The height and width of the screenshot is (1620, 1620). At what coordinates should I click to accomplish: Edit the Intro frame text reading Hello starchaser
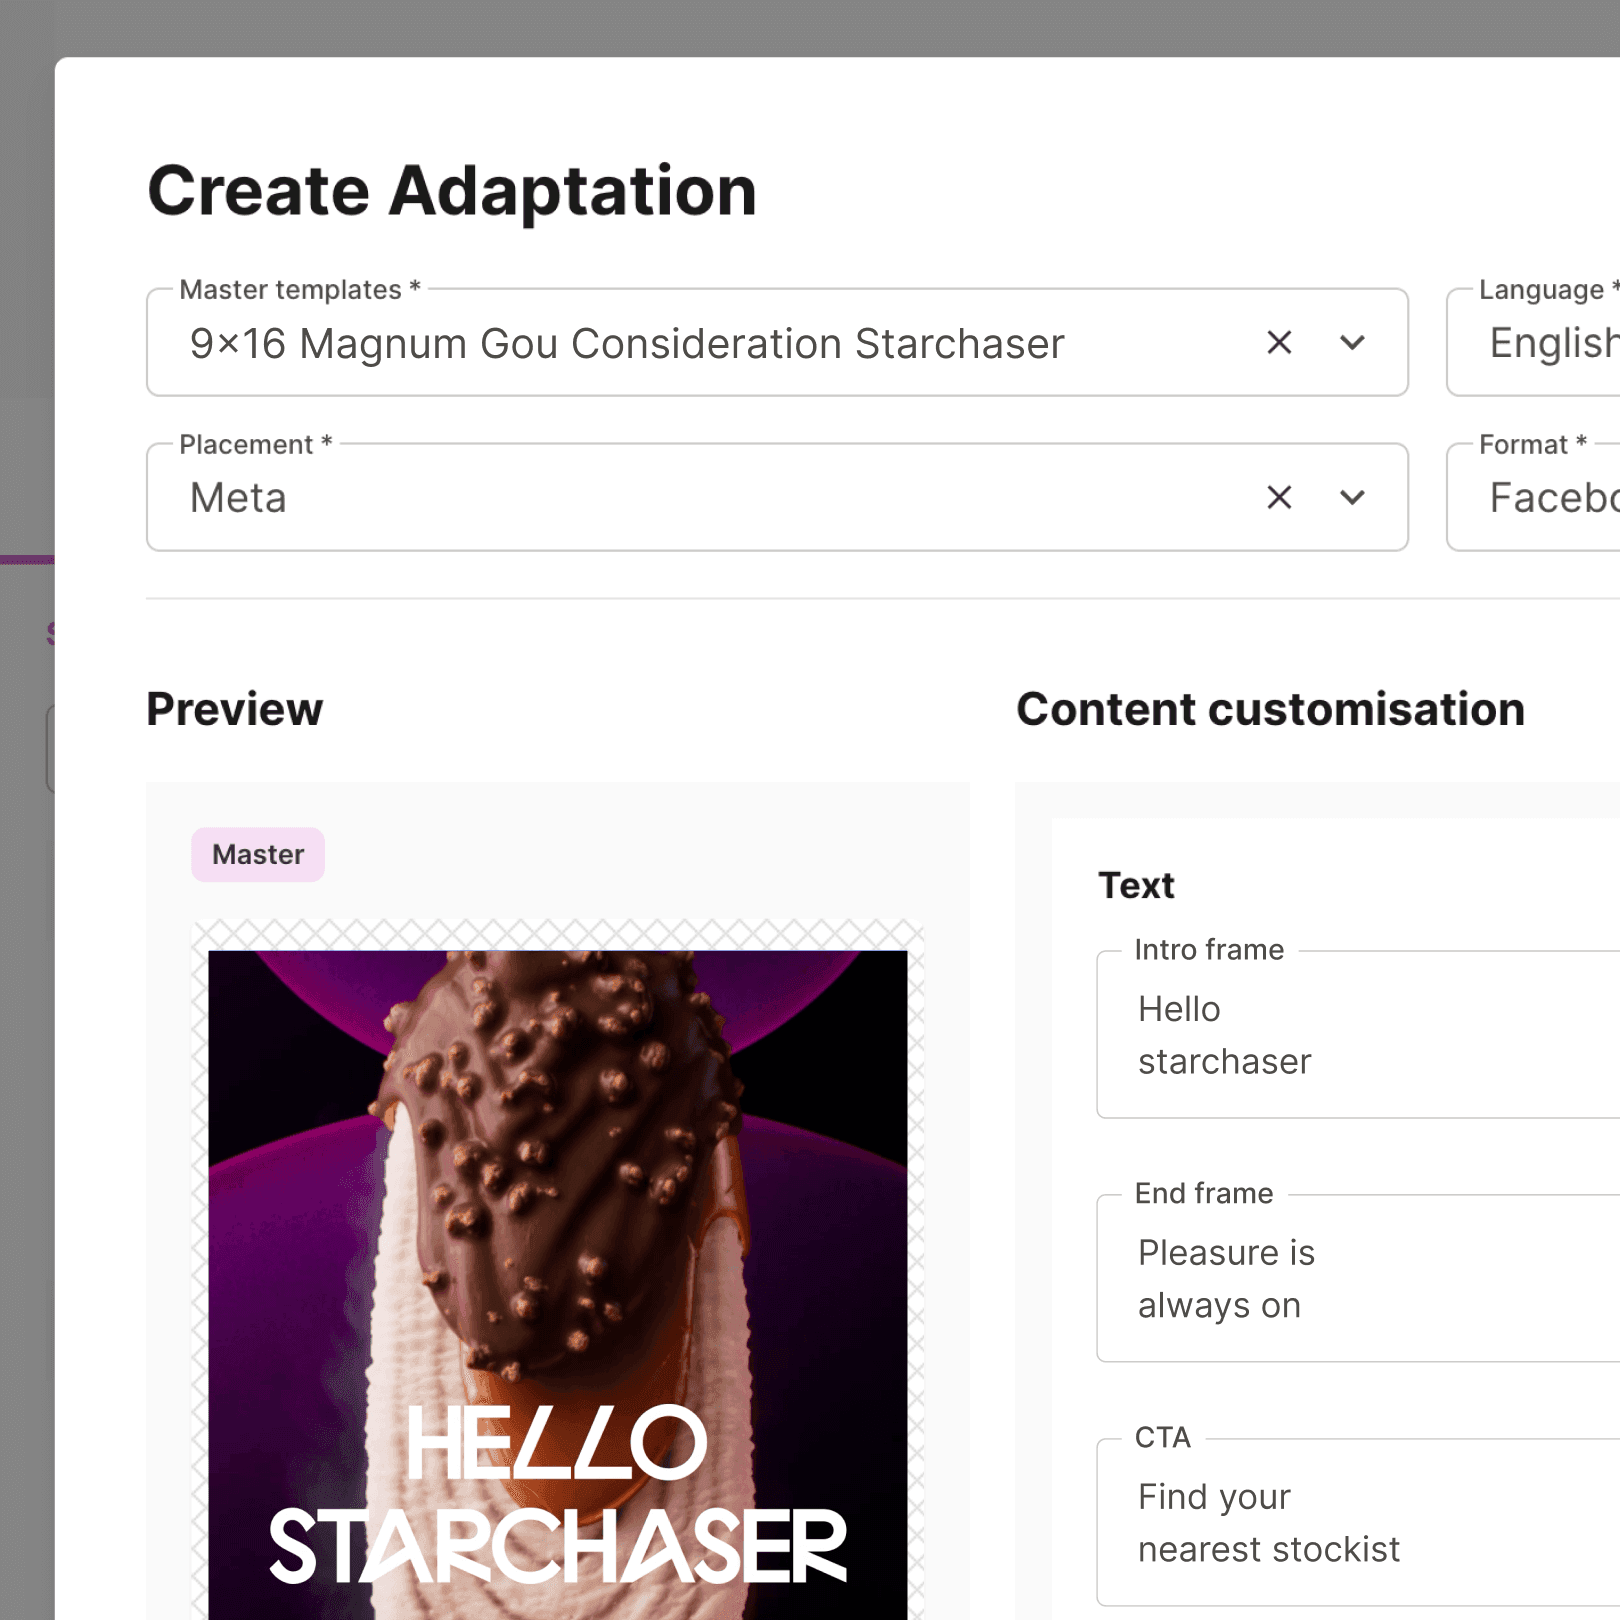point(1300,1035)
